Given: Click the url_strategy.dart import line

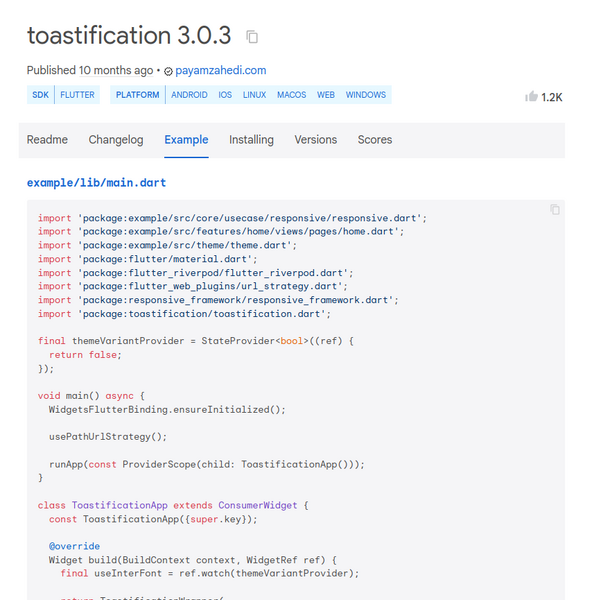Looking at the screenshot, I should click(x=192, y=286).
